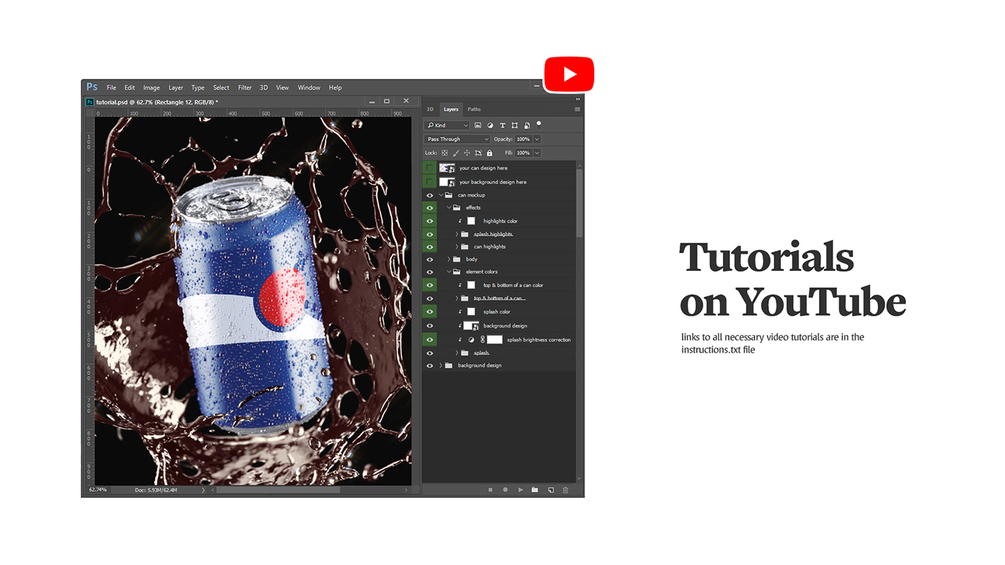
Task: Lock position move icon
Action: pos(467,153)
